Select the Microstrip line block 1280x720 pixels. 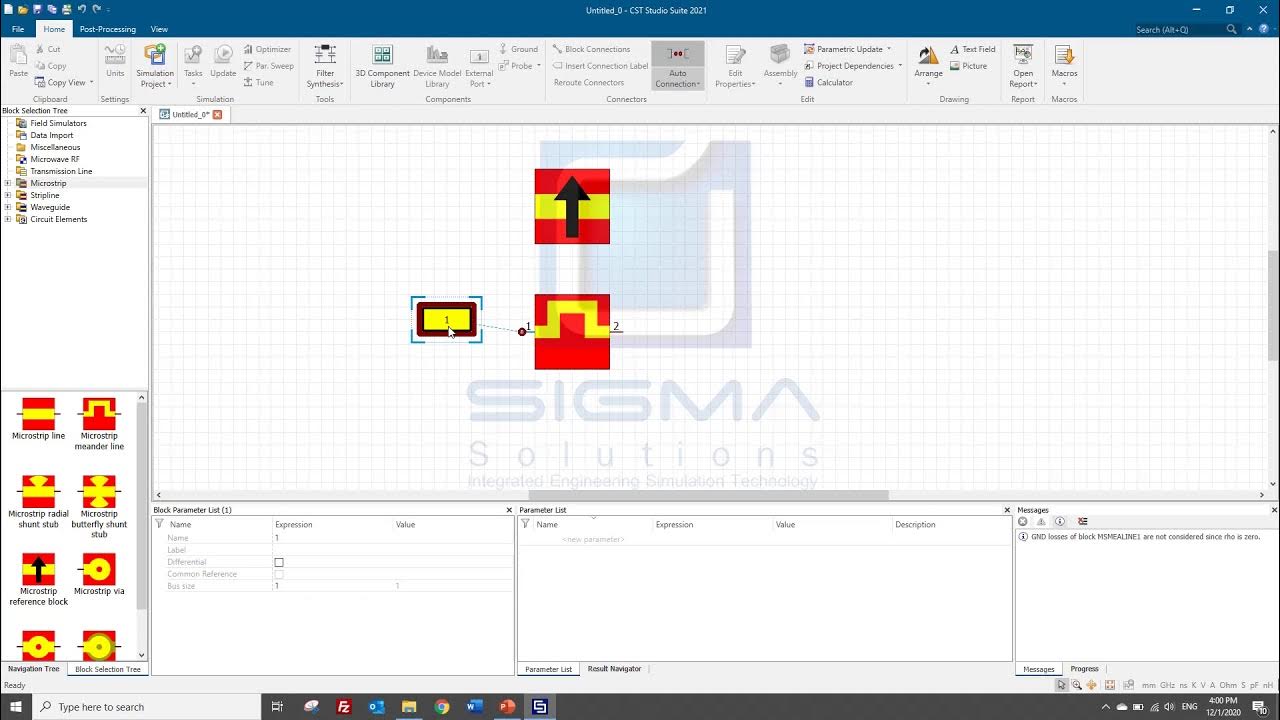point(38,419)
